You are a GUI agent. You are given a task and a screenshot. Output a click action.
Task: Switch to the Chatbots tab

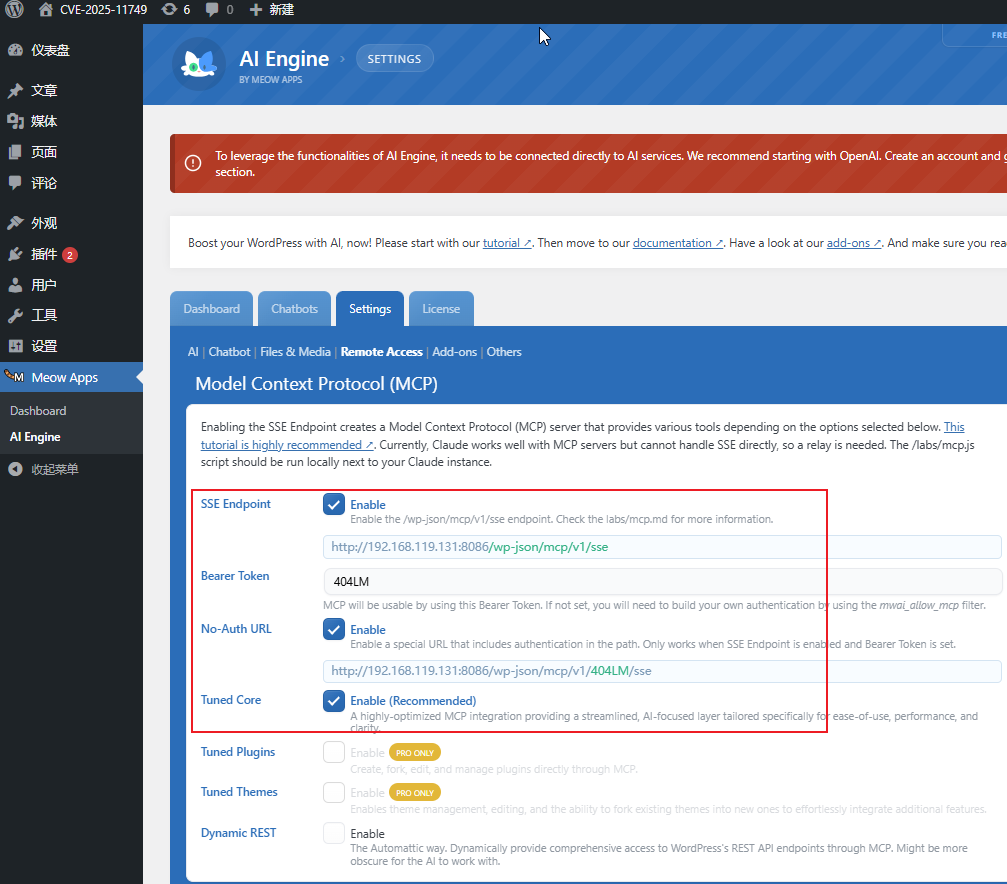pos(294,309)
